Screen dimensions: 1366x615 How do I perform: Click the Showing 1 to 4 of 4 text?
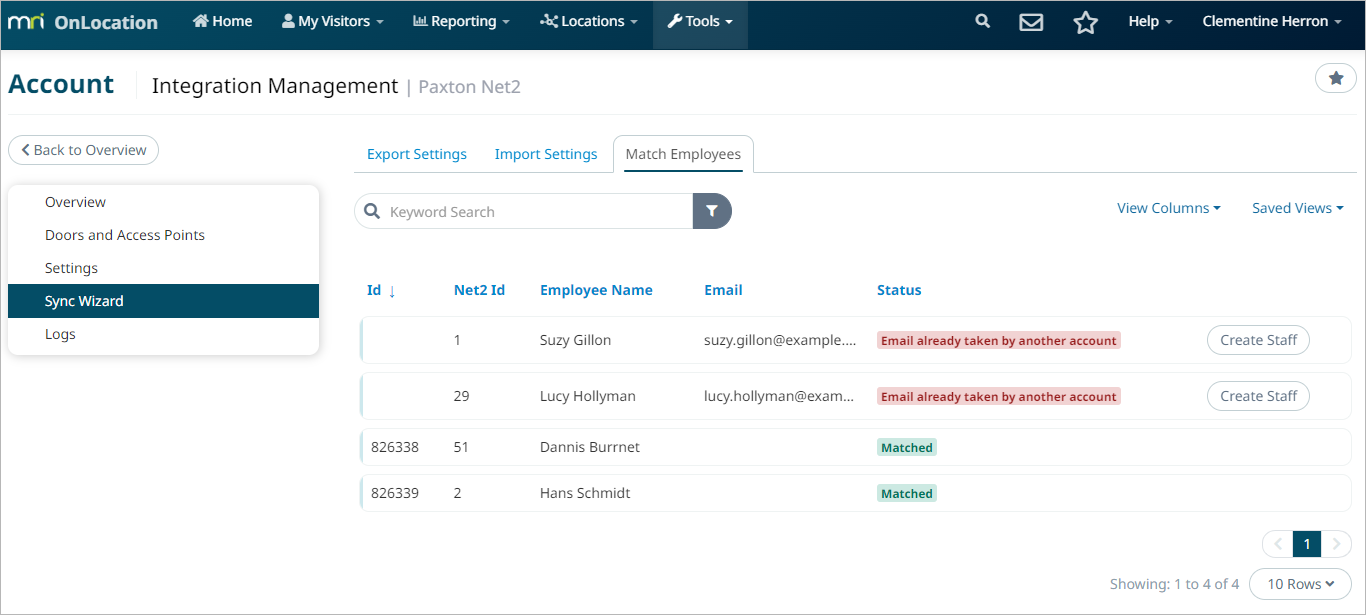point(1174,584)
